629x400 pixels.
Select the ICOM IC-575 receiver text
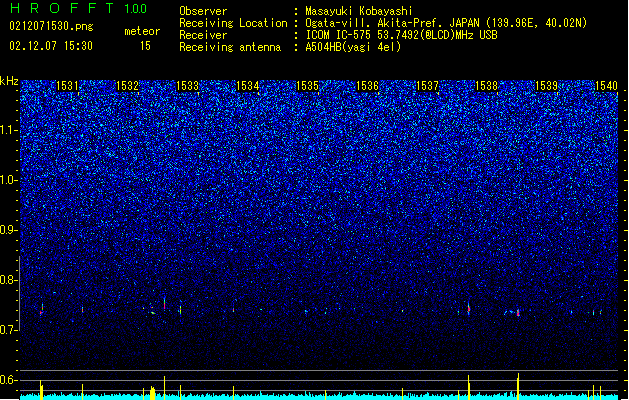point(401,35)
